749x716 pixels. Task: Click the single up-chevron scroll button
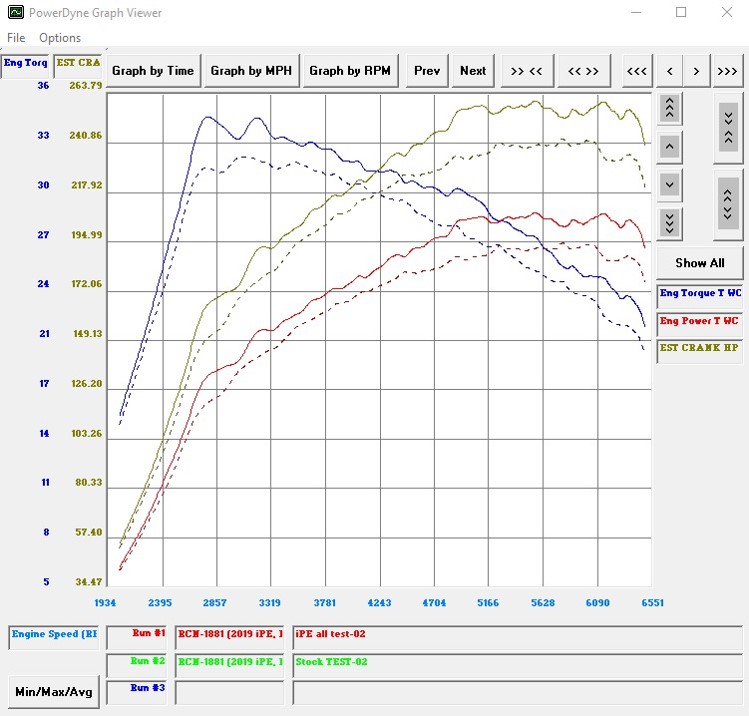point(670,147)
